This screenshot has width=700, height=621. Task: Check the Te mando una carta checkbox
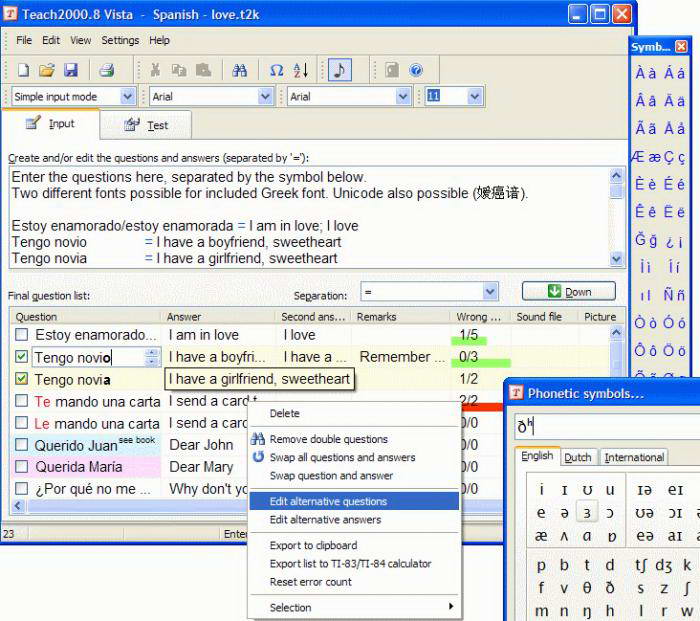click(x=21, y=400)
